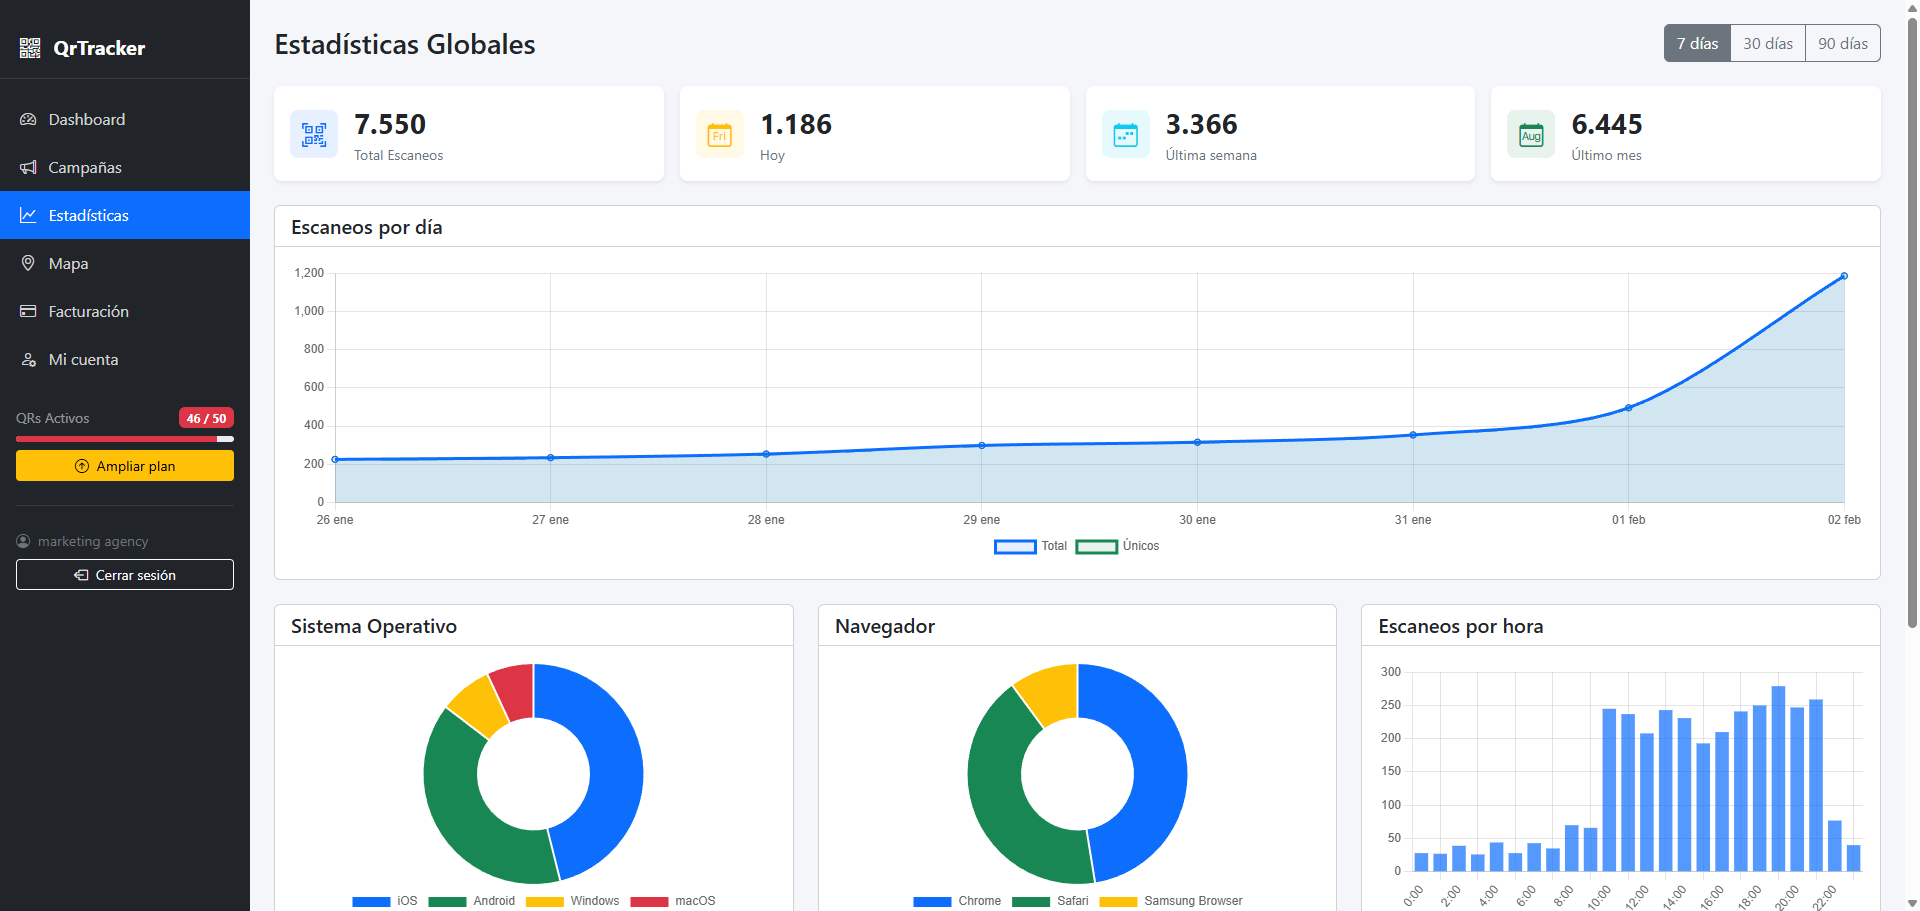Click the Ampliar plan button
Screen dimensions: 1920x911
click(124, 465)
